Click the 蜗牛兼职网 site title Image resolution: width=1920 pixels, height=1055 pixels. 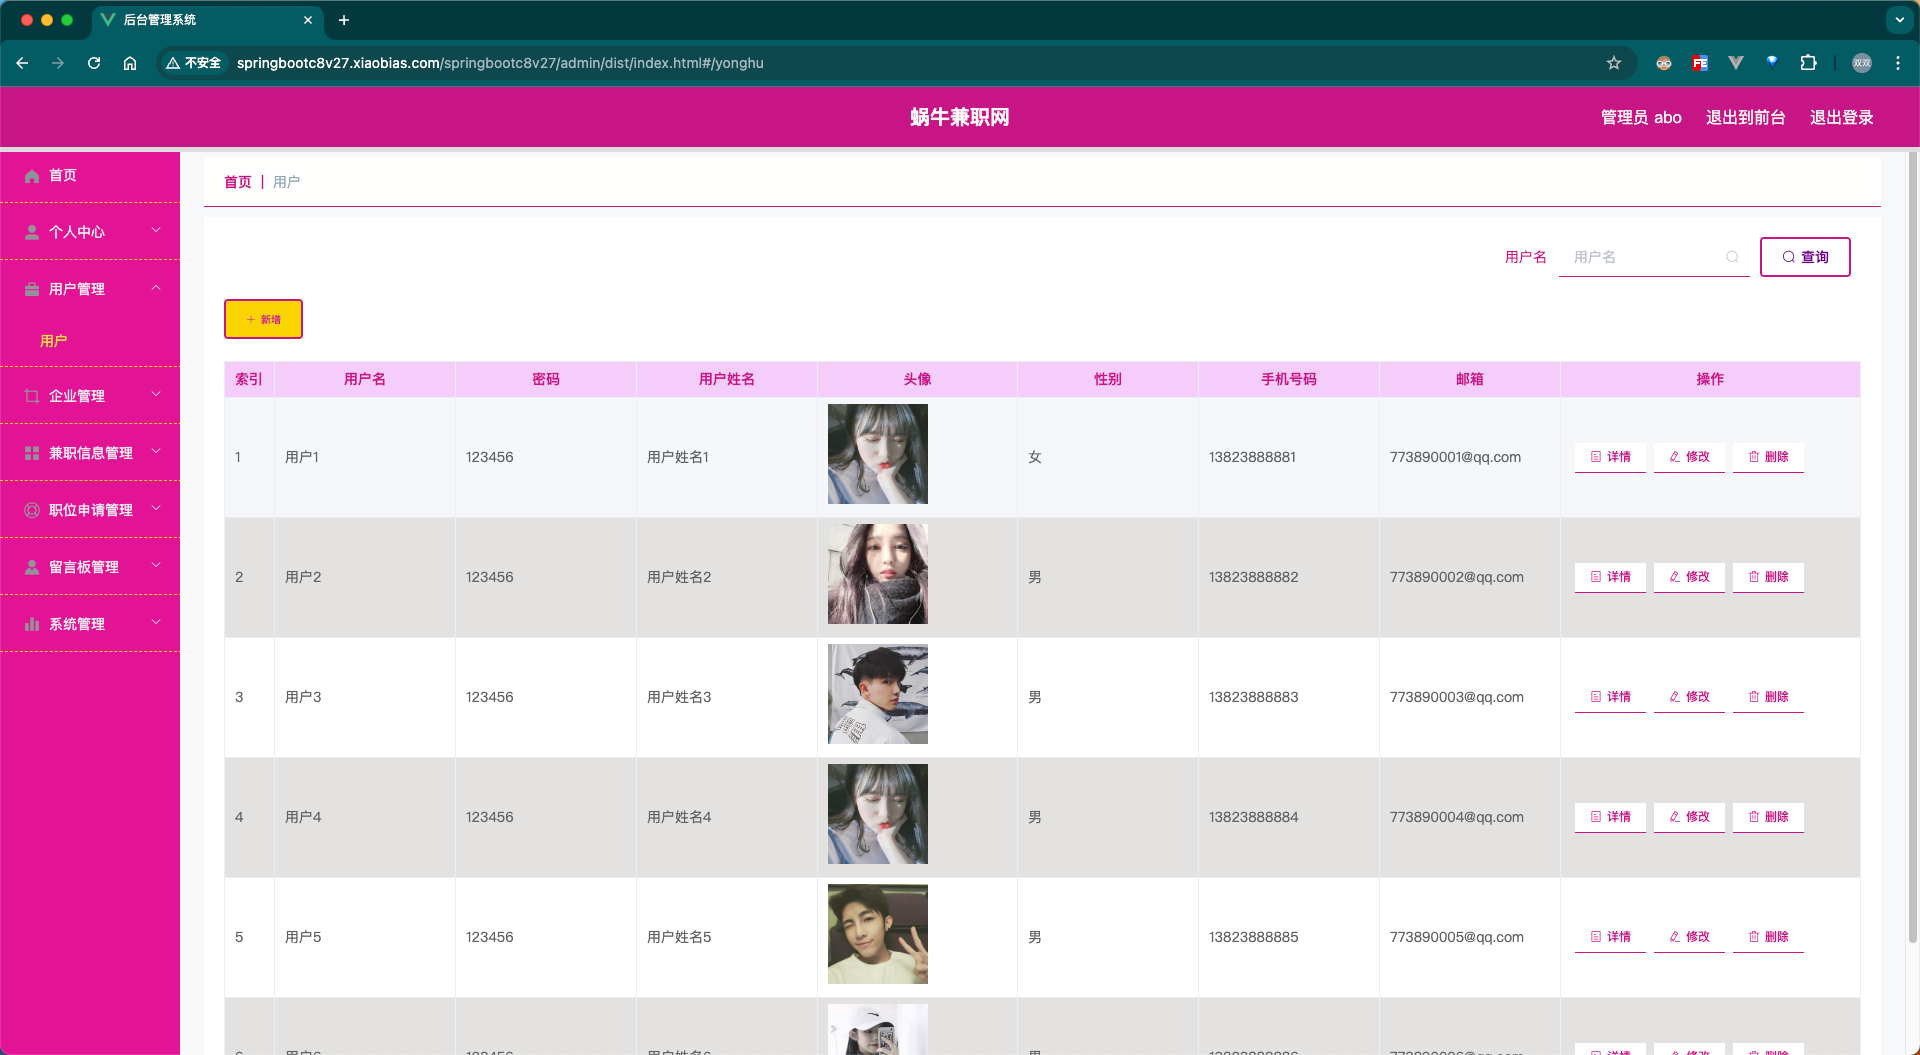click(x=959, y=117)
